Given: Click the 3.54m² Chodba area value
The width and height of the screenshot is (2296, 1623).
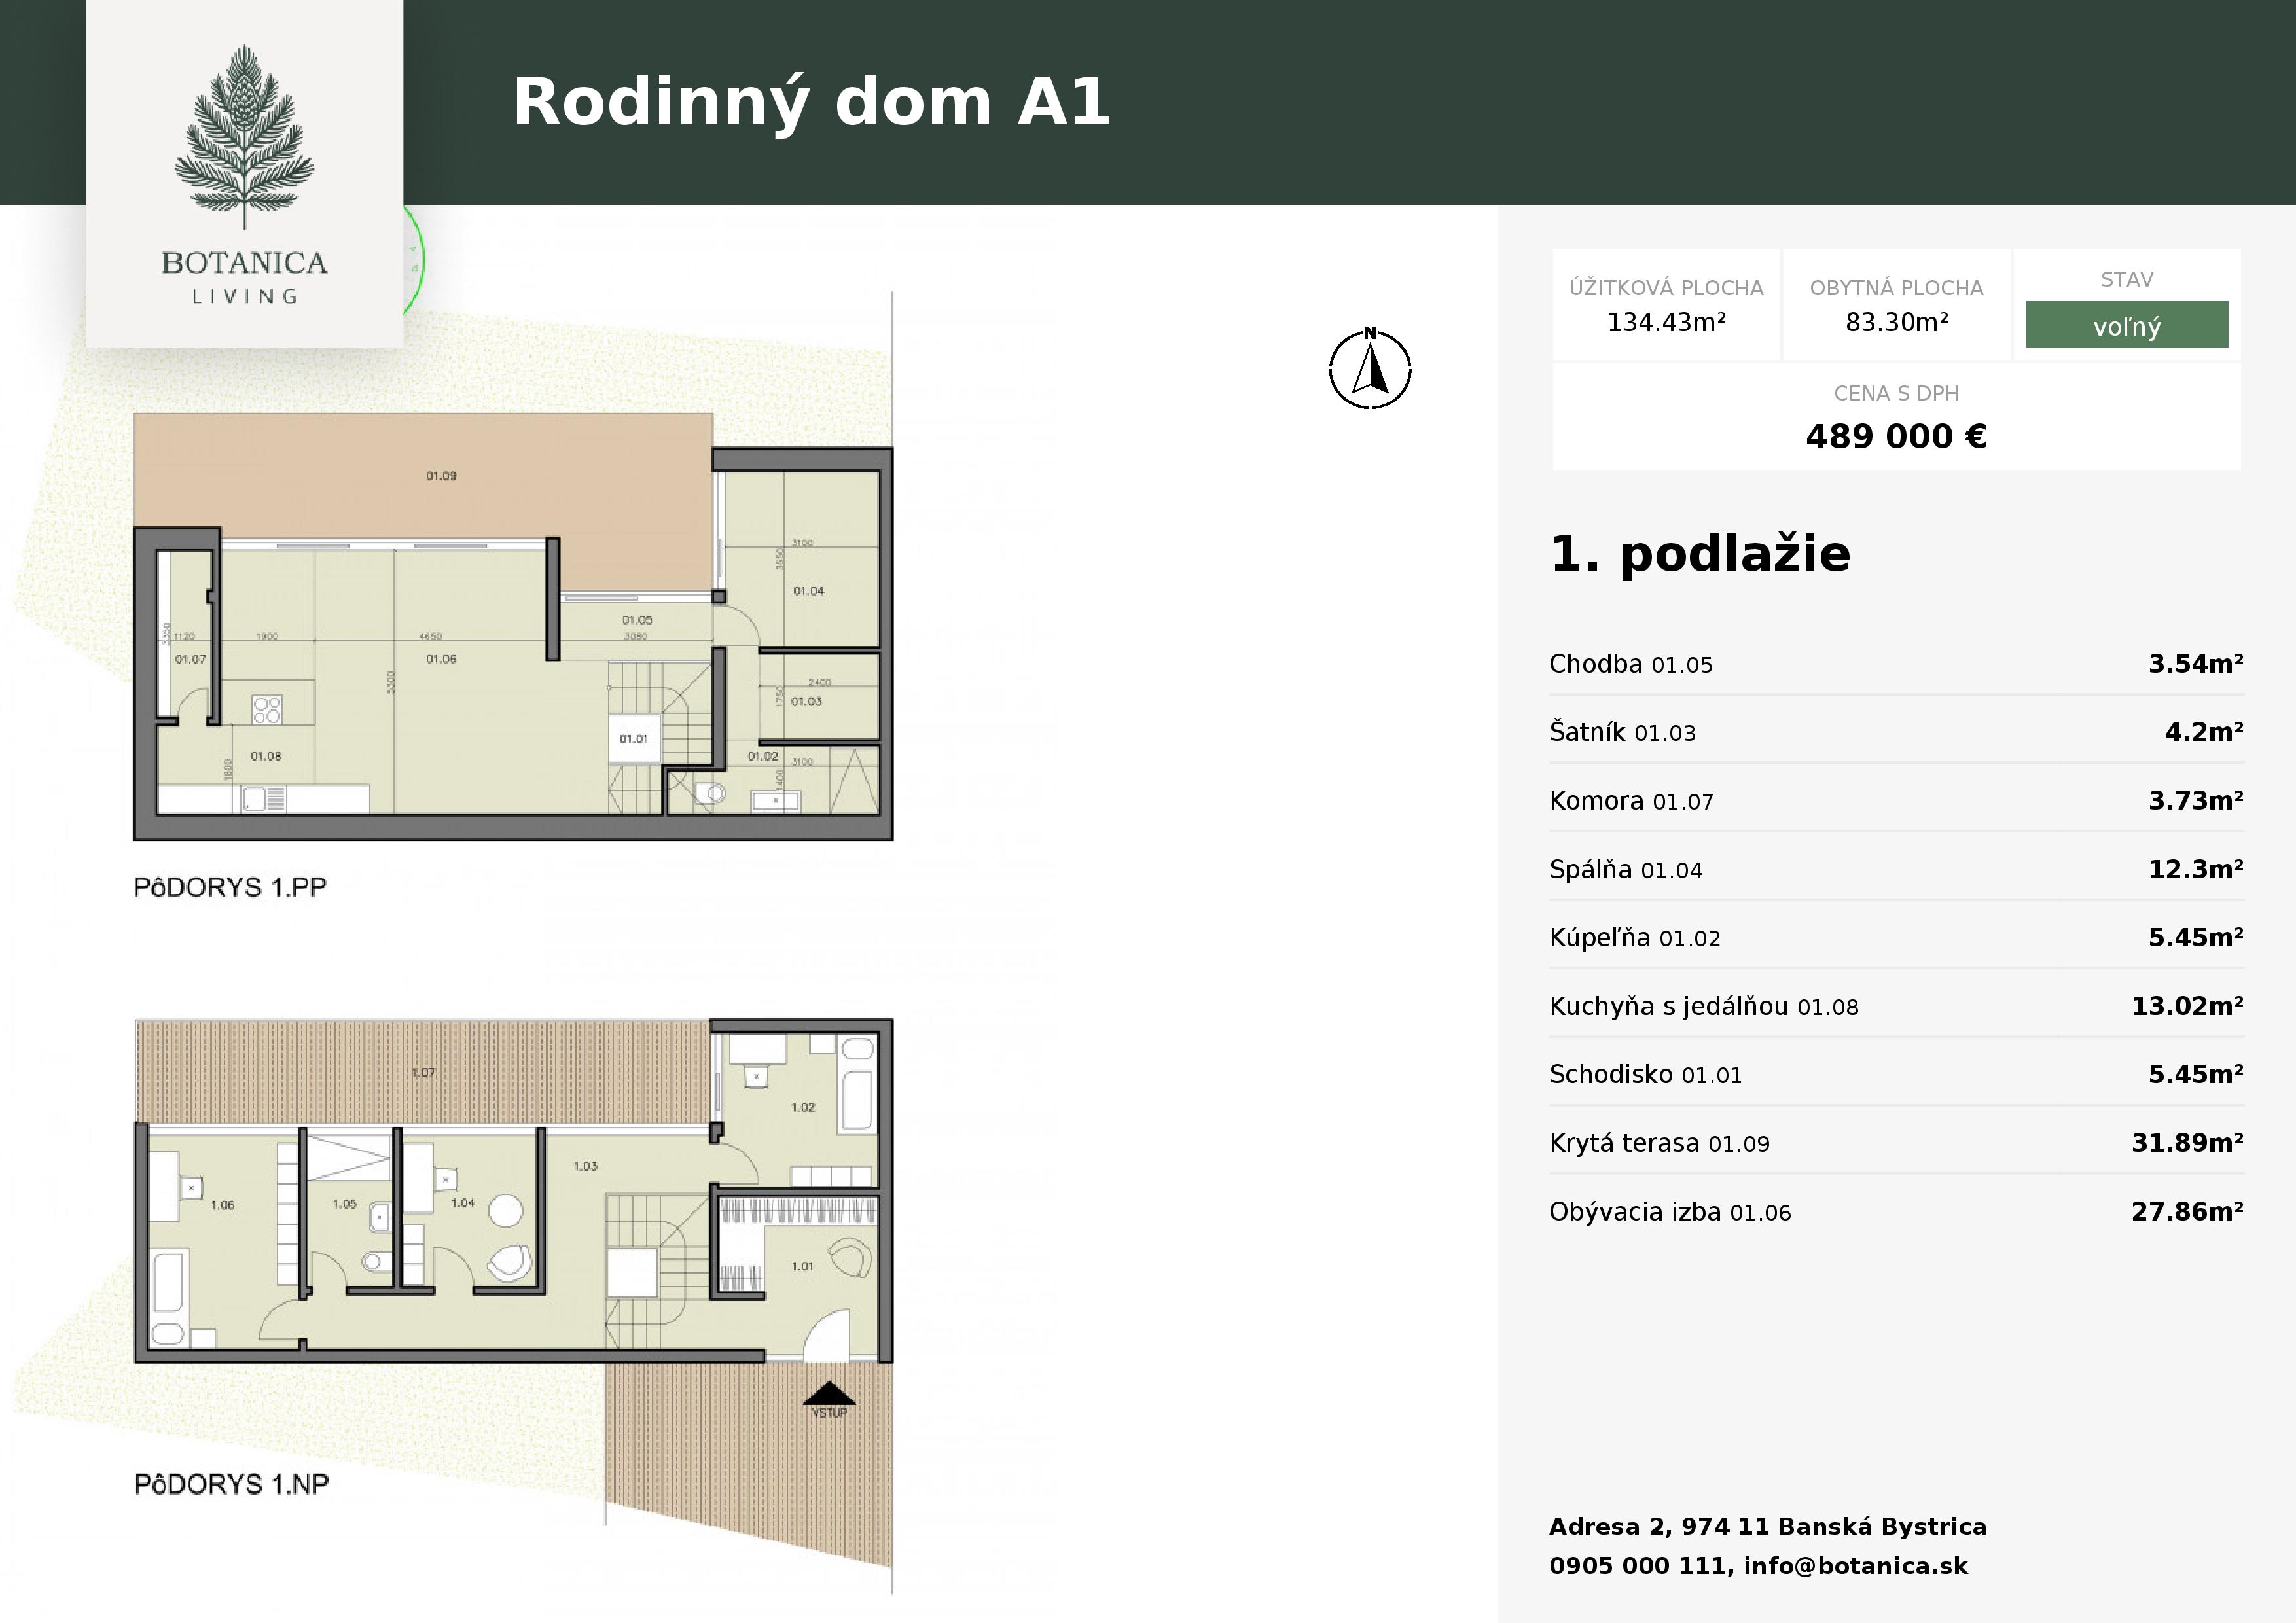Looking at the screenshot, I should pyautogui.click(x=2196, y=664).
